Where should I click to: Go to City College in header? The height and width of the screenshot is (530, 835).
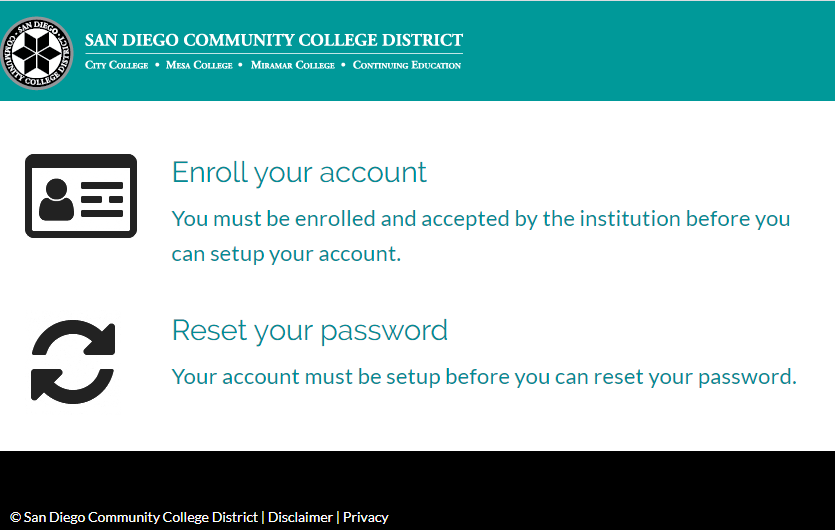116,65
